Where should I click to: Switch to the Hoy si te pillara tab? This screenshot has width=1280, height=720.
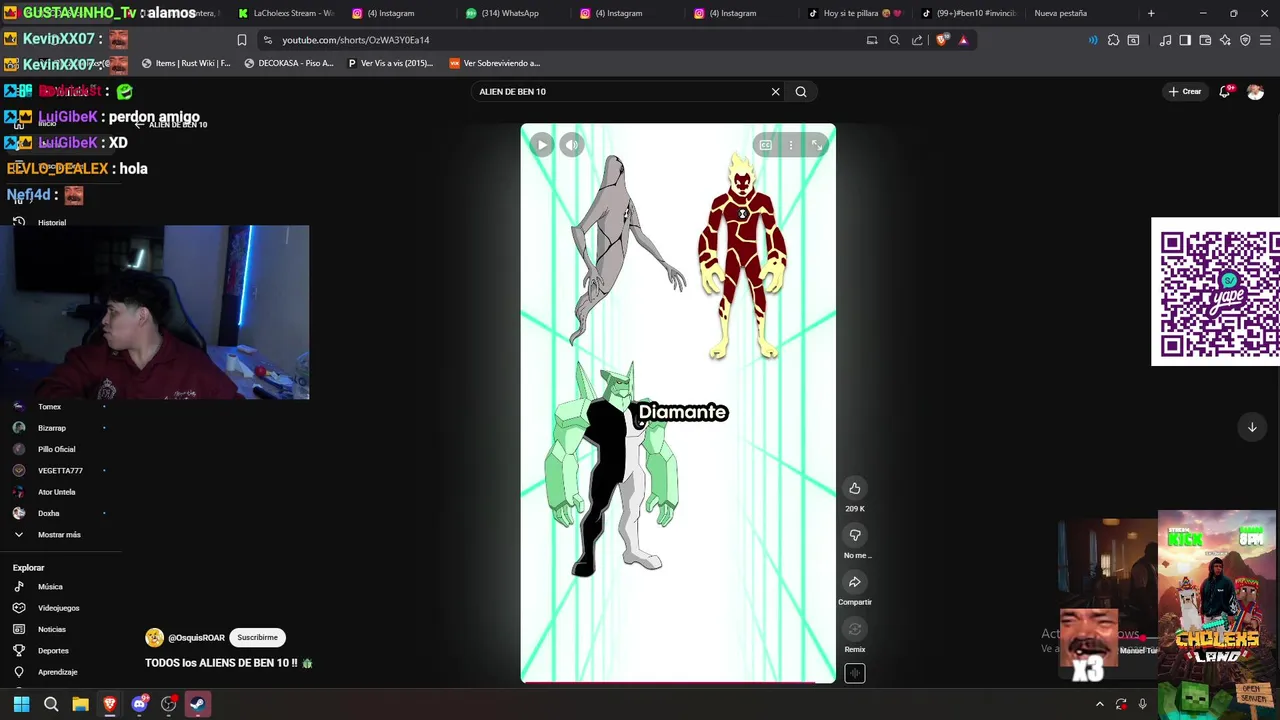(x=855, y=13)
